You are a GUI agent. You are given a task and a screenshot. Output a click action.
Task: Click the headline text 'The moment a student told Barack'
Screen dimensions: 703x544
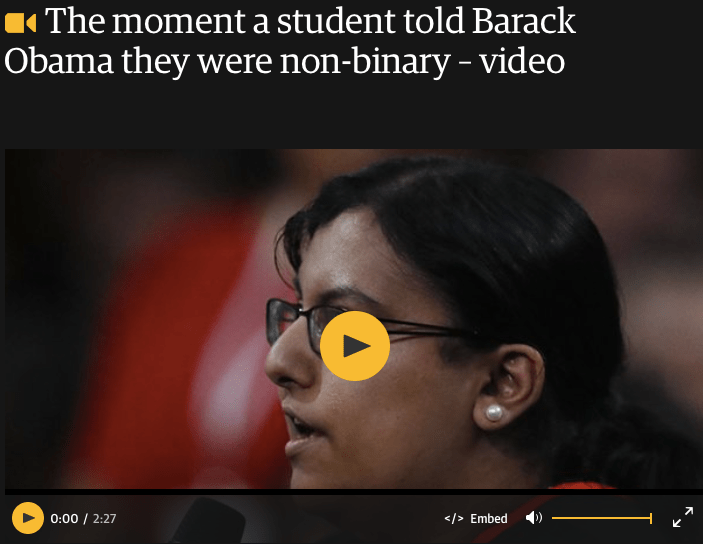(x=310, y=21)
